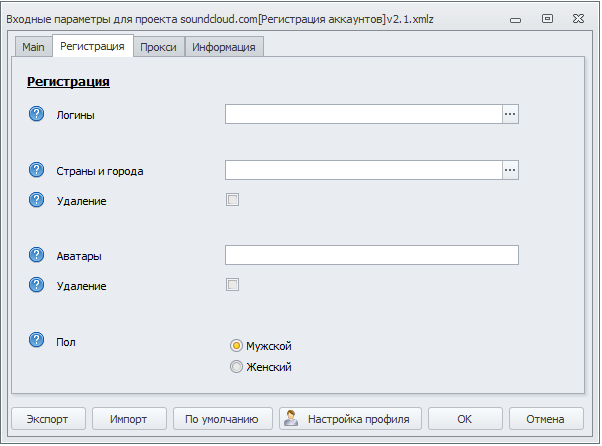
Task: Select the Мужской radio button
Action: (x=237, y=346)
